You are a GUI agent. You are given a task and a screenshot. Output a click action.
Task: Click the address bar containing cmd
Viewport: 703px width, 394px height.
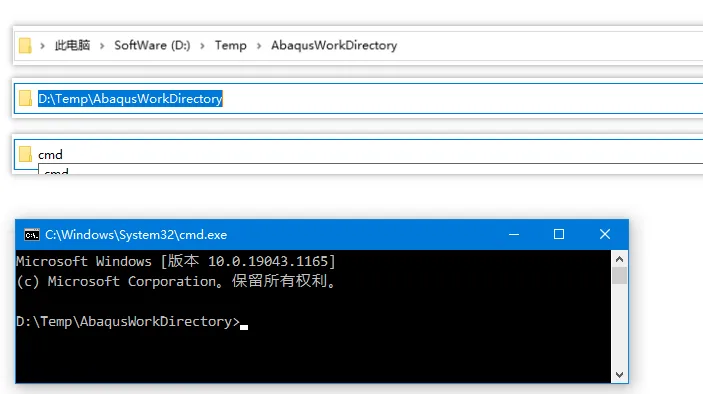pos(359,154)
